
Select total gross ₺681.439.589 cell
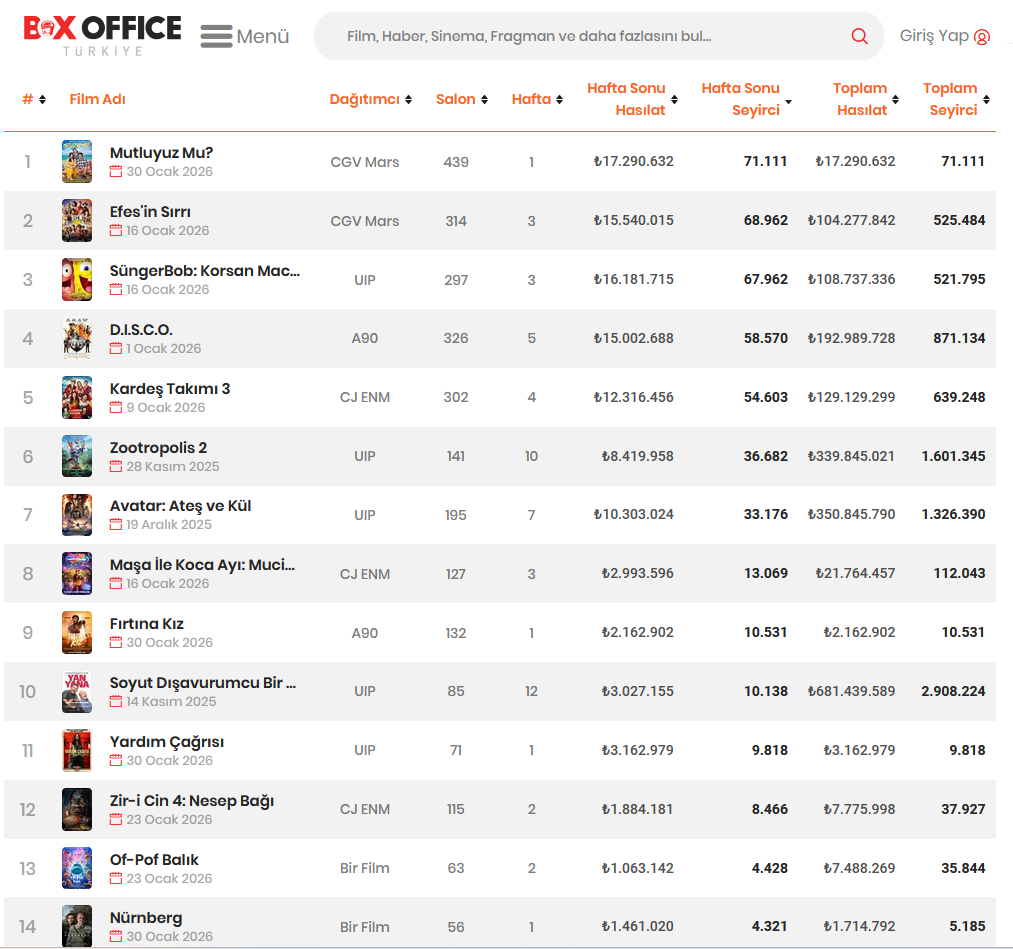tap(851, 691)
